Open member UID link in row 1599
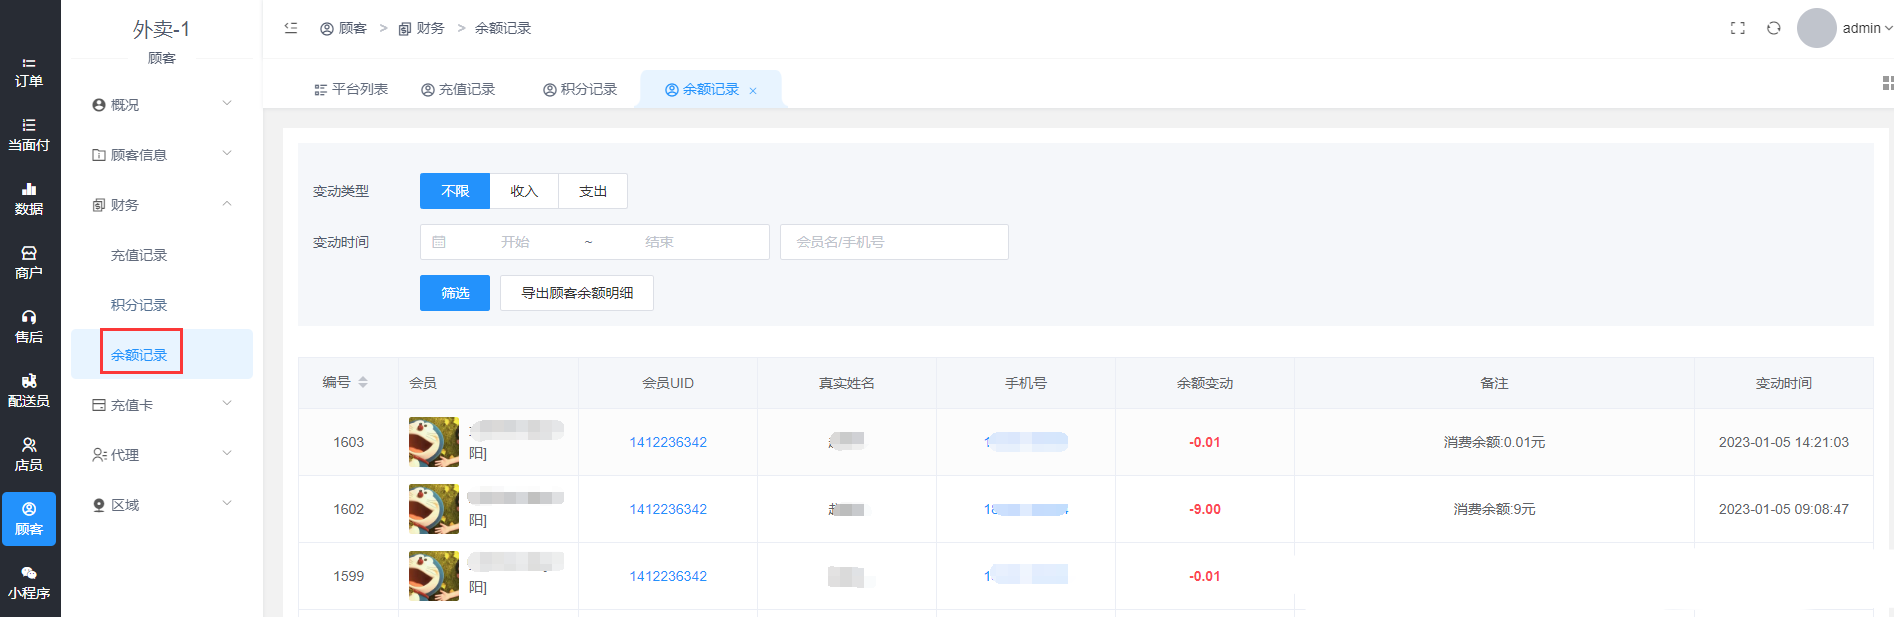Image resolution: width=1894 pixels, height=617 pixels. pos(668,576)
